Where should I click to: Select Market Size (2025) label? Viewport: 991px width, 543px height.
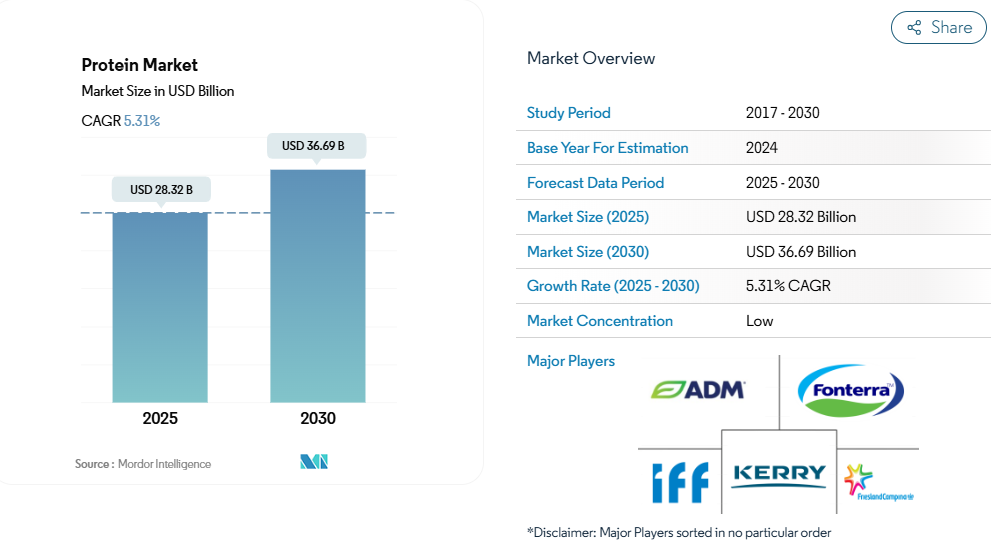click(x=588, y=217)
